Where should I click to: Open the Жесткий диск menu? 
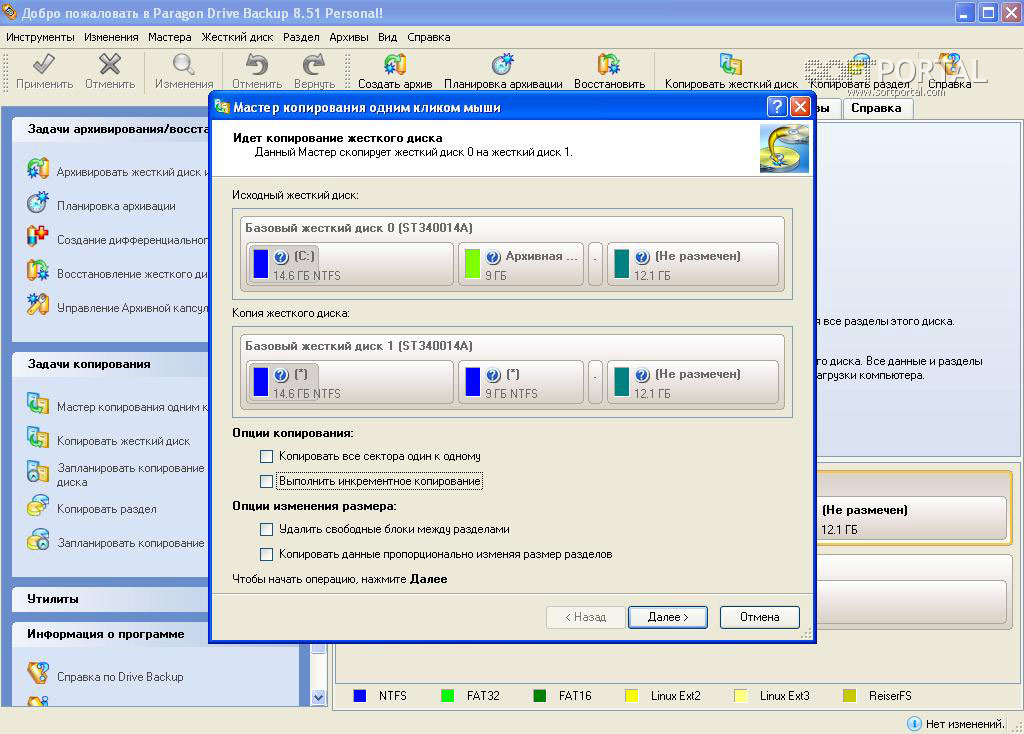(x=237, y=37)
